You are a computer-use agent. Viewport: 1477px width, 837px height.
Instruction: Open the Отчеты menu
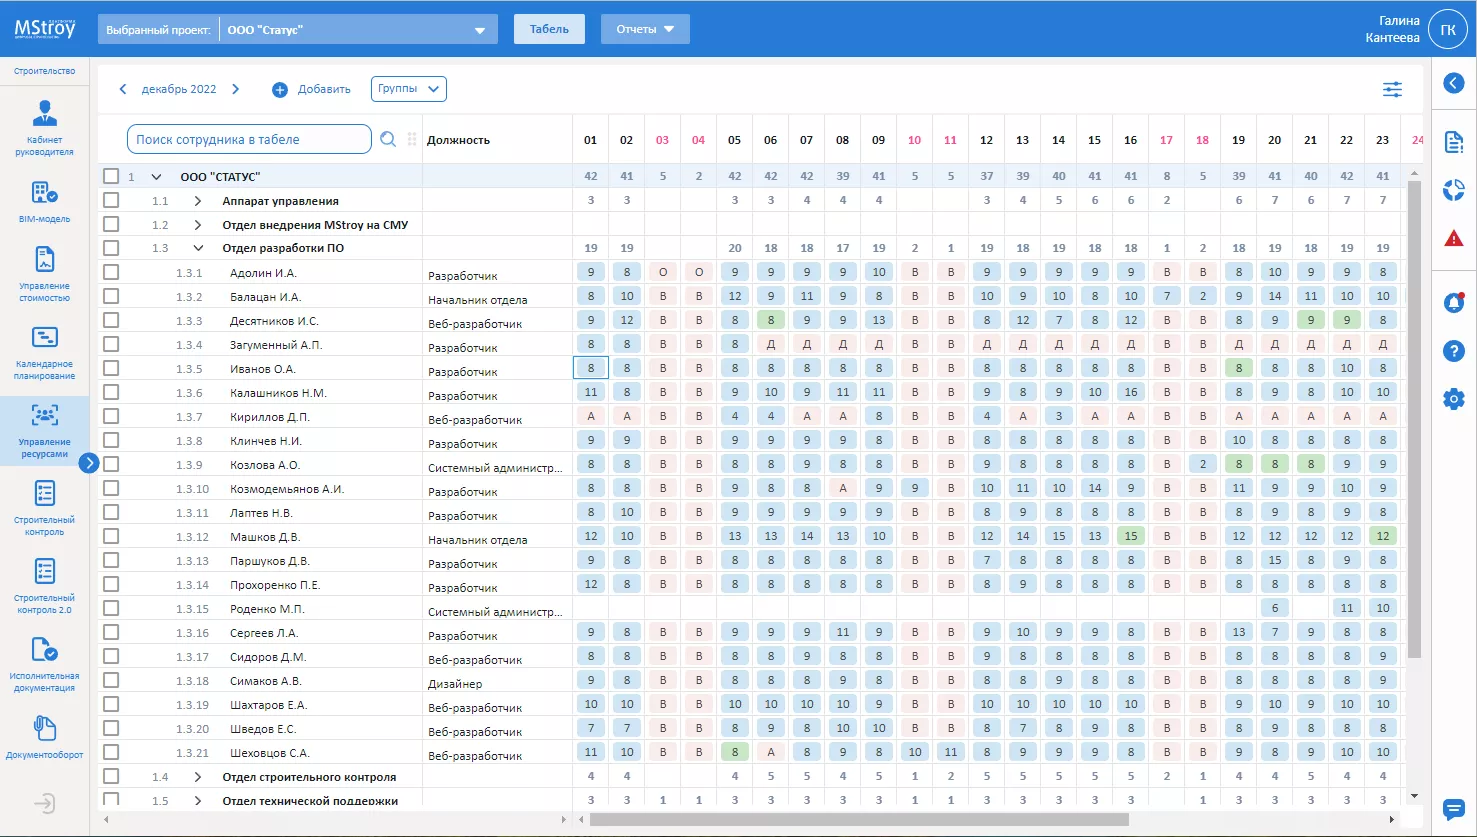645,29
